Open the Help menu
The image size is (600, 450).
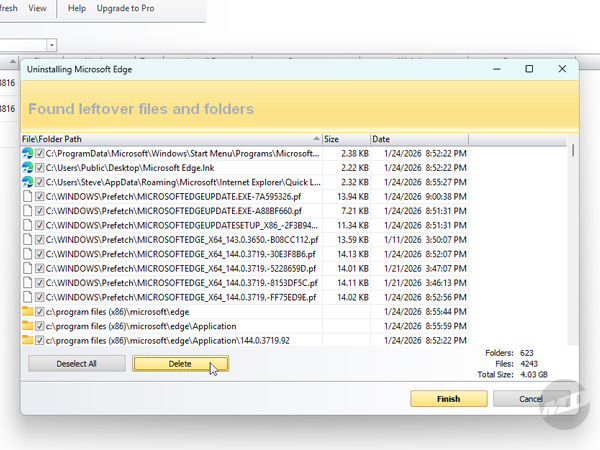pos(76,8)
